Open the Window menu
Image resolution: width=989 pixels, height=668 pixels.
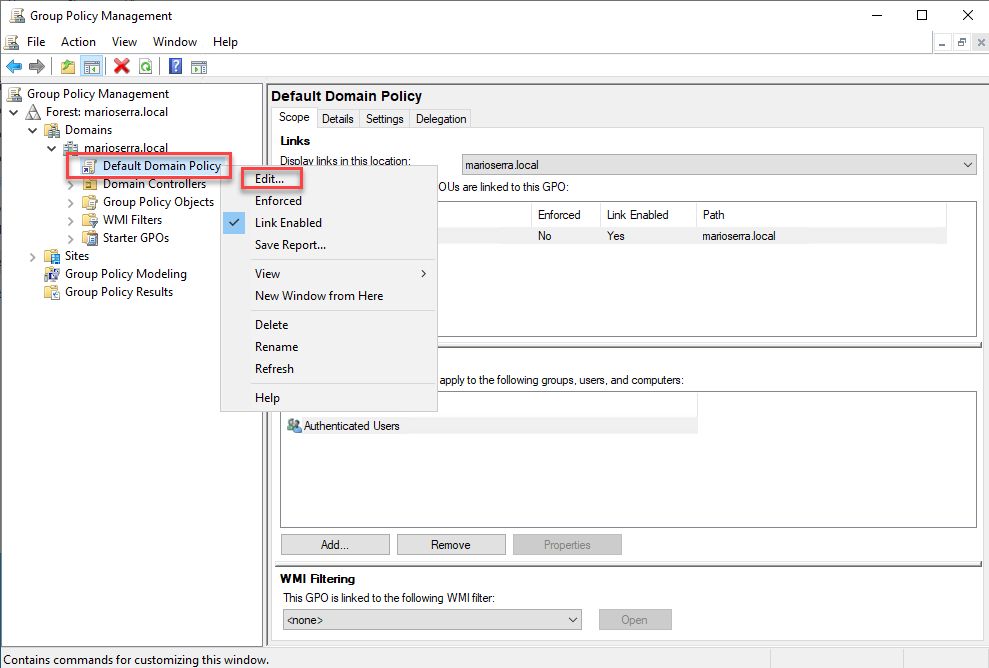click(175, 42)
